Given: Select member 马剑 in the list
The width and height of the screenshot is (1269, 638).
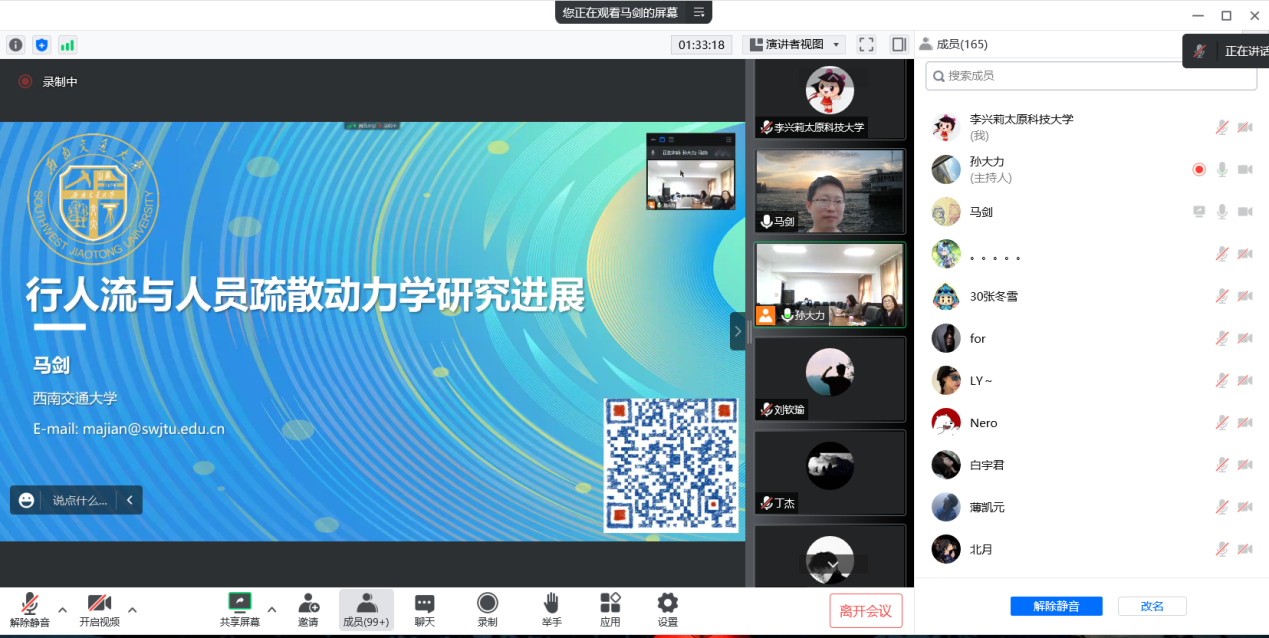Looking at the screenshot, I should click(x=1091, y=211).
